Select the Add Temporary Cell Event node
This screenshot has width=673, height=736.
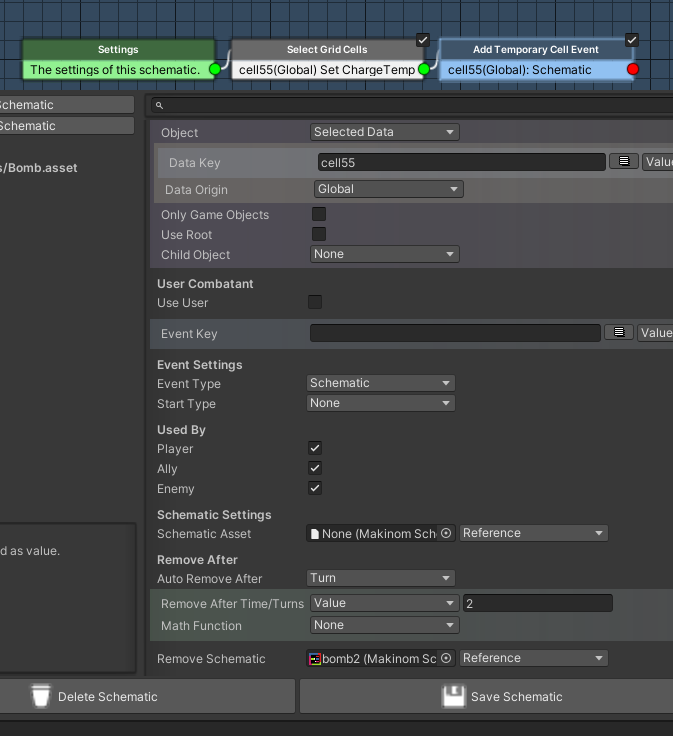[x=536, y=60]
